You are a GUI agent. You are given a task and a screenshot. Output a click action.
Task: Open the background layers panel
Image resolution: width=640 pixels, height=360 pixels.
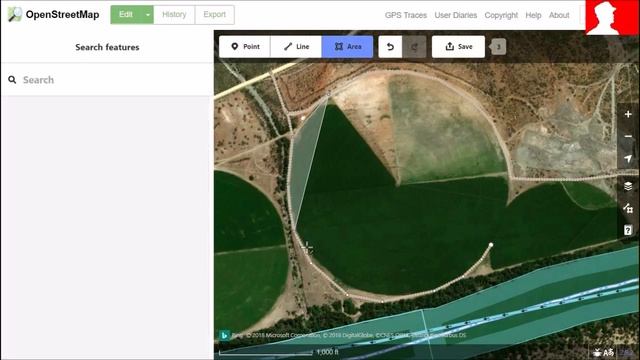tap(628, 186)
